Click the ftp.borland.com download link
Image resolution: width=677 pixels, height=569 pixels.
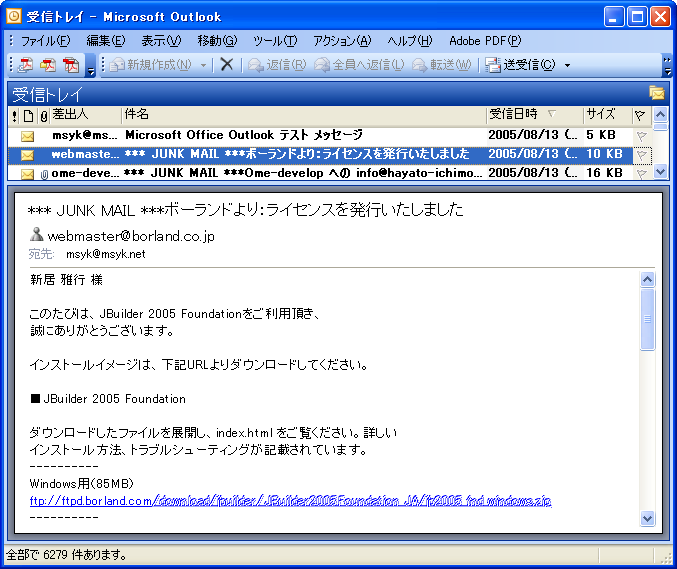(x=290, y=500)
